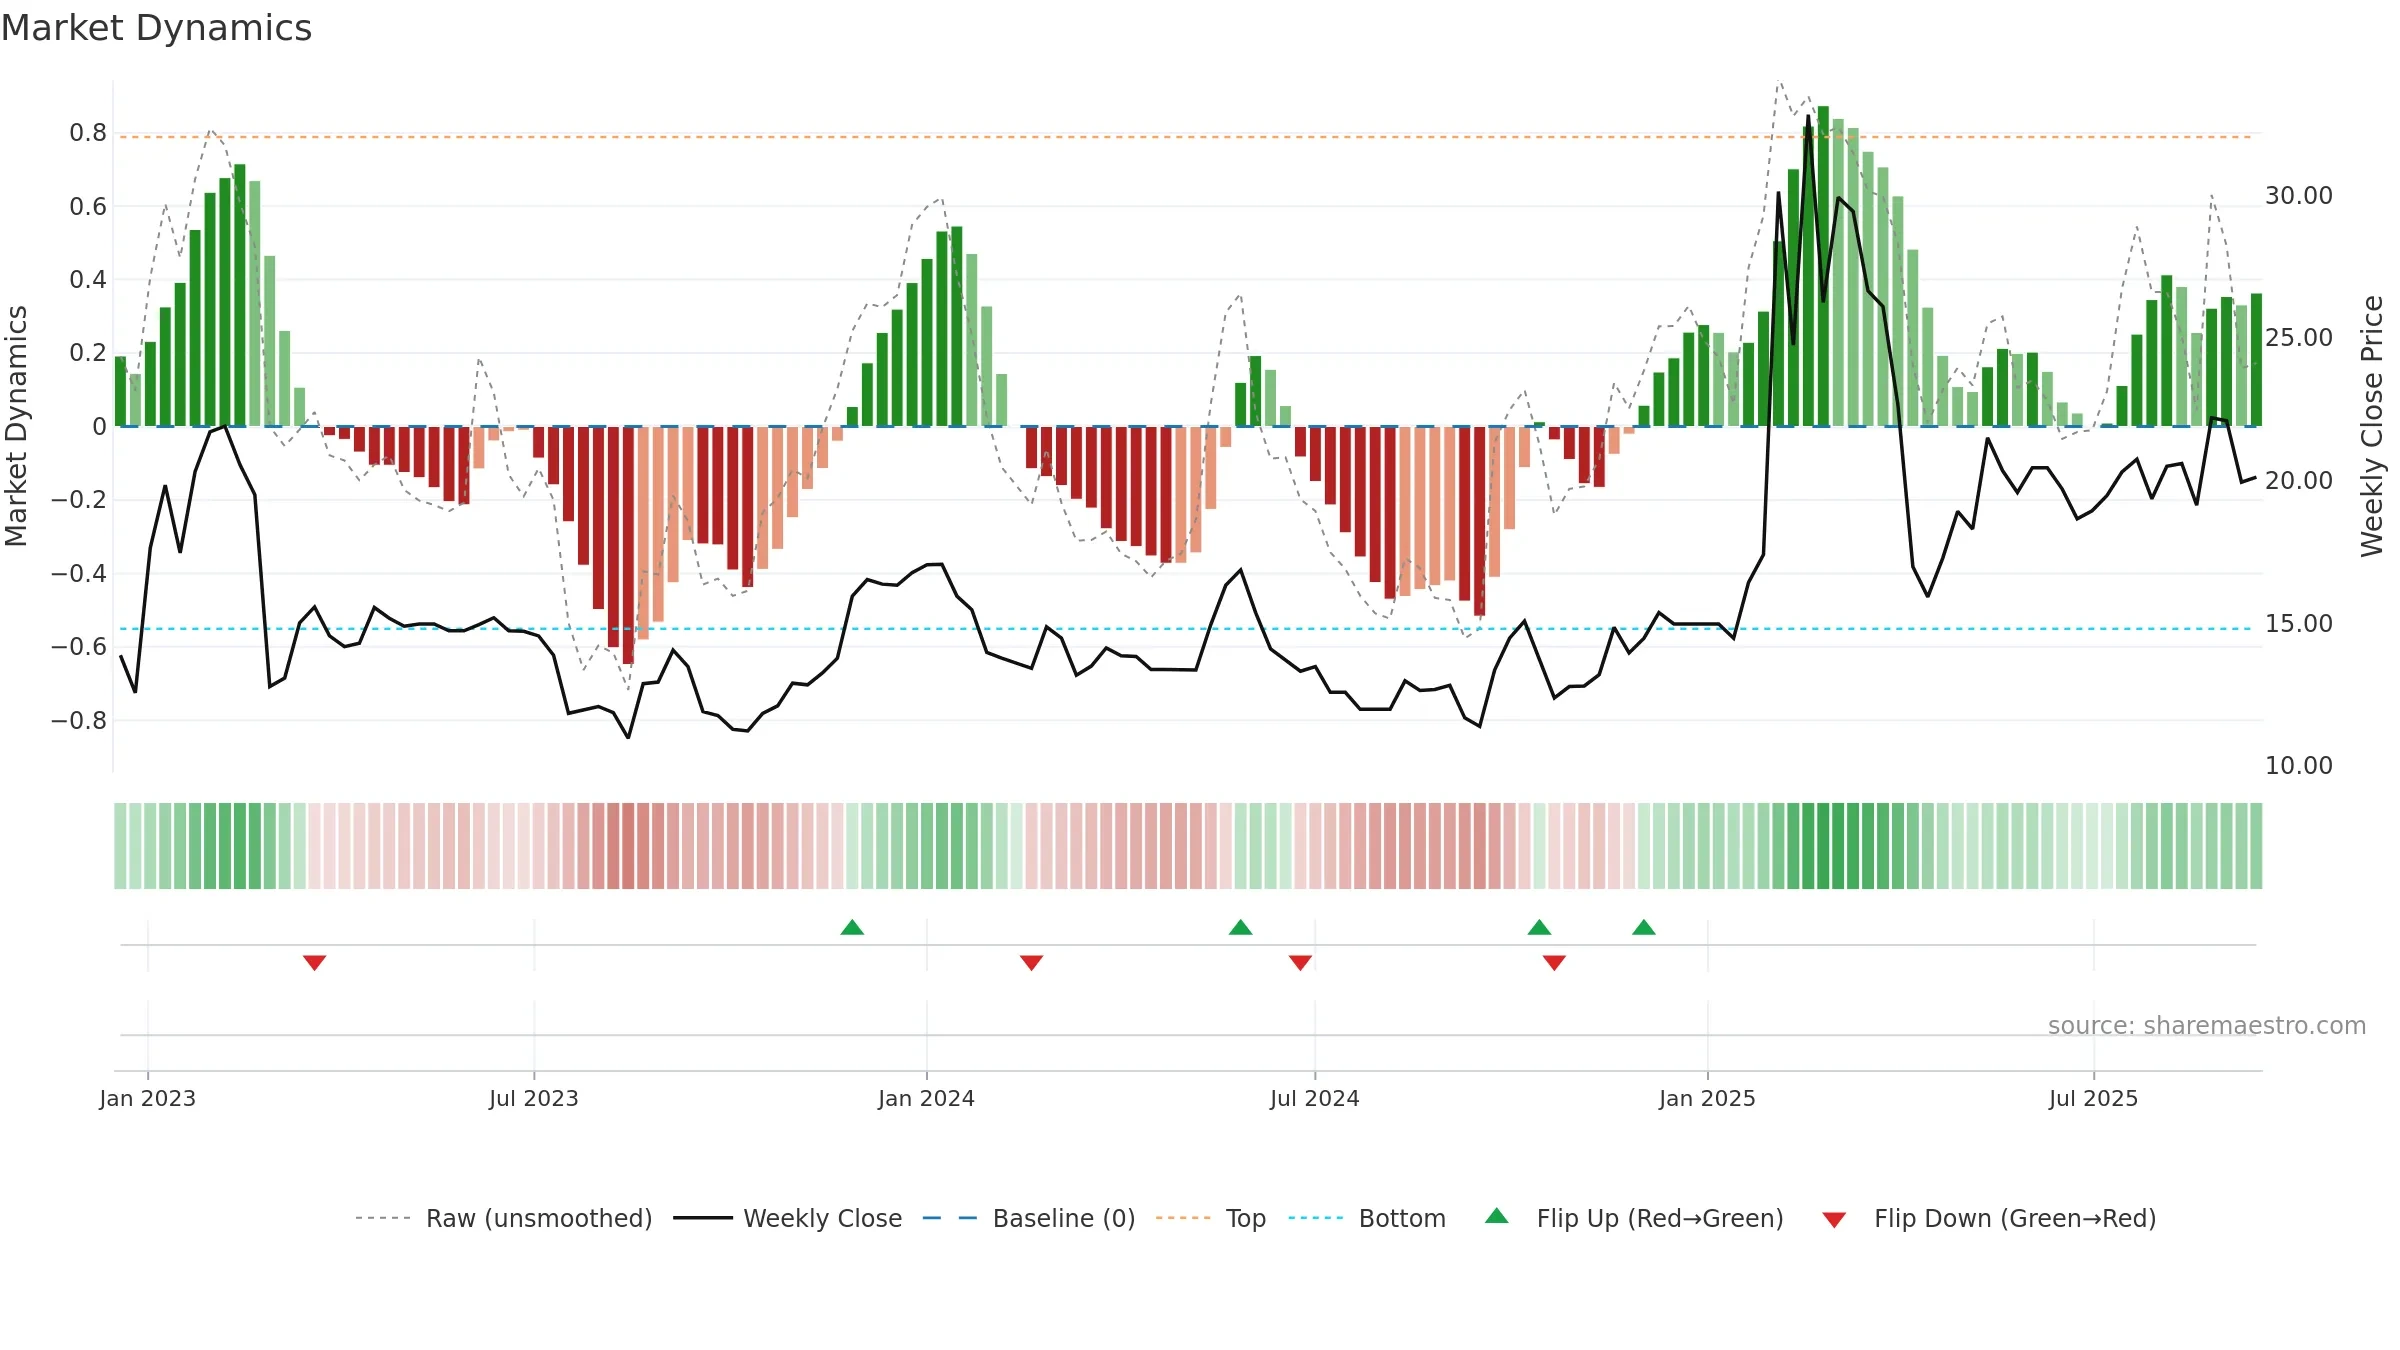The width and height of the screenshot is (2400, 1350).
Task: Click the Jul 2024 x-axis label
Action: 1315,1098
